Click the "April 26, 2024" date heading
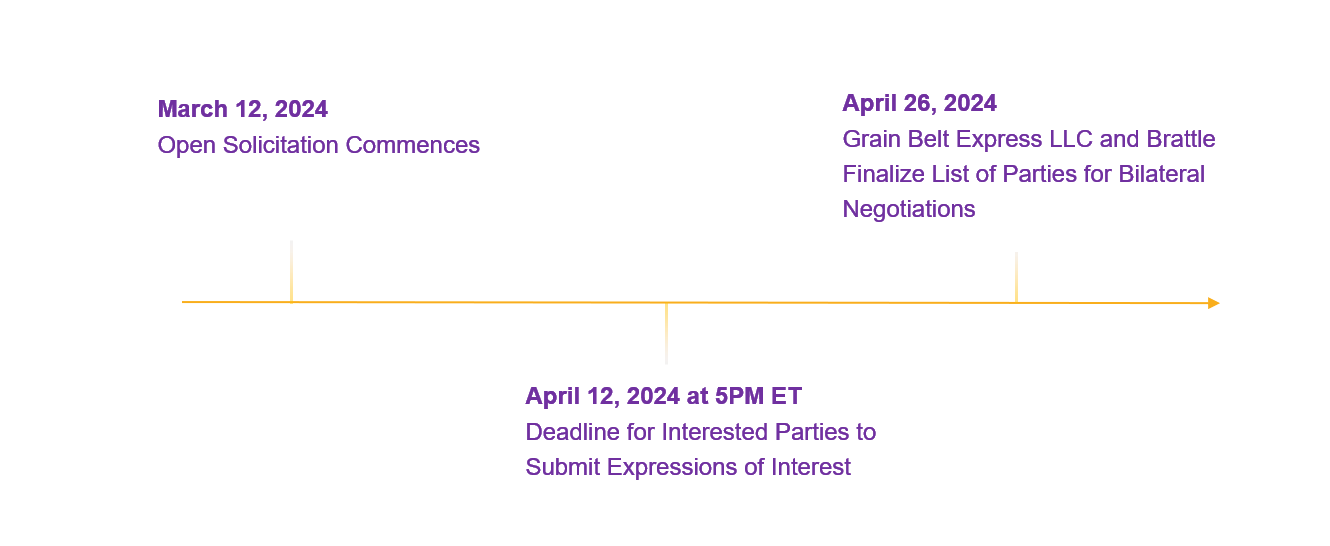Screen dimensions: 1330x546 [920, 103]
